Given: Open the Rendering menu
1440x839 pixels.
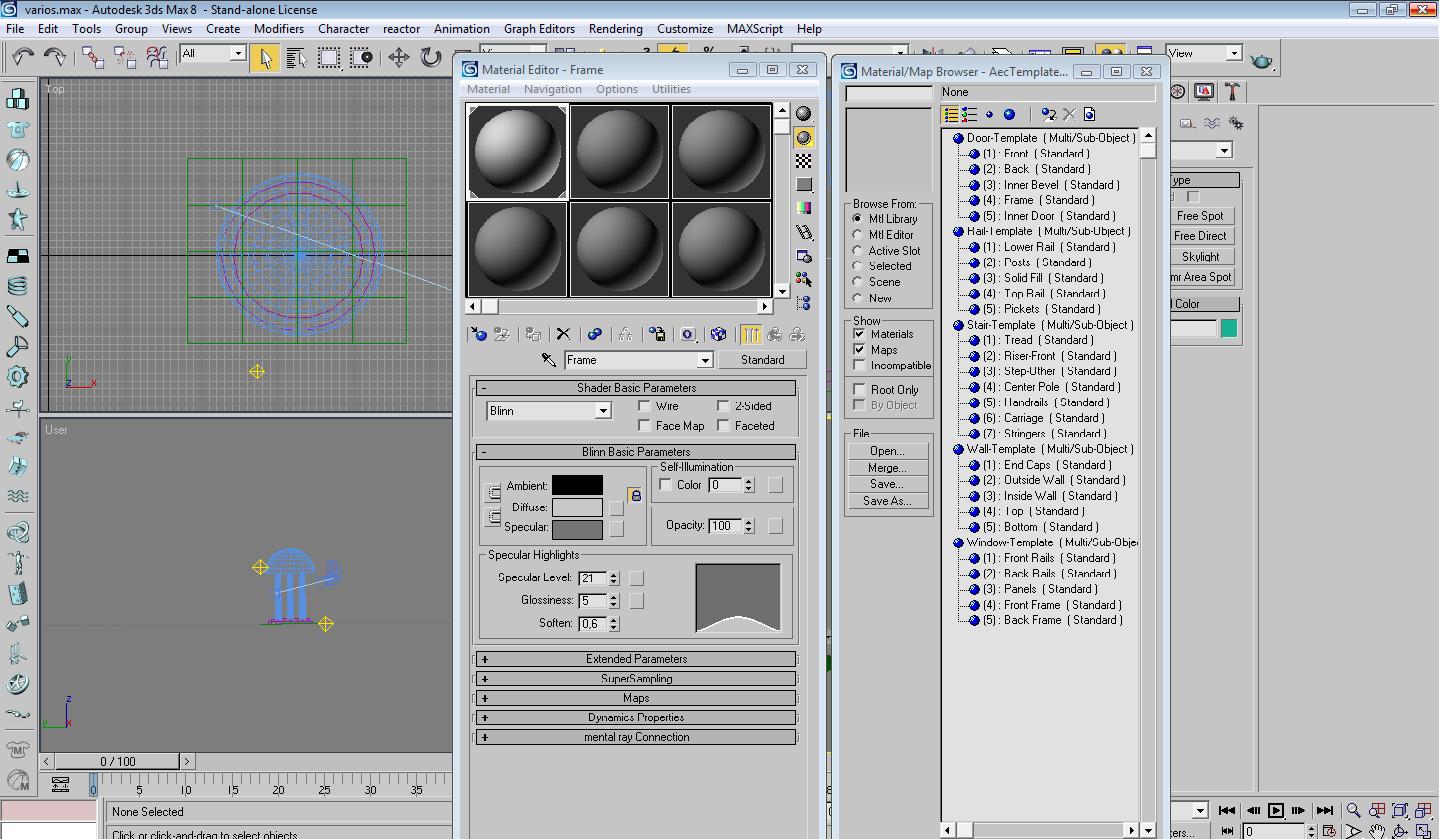Looking at the screenshot, I should pyautogui.click(x=615, y=29).
